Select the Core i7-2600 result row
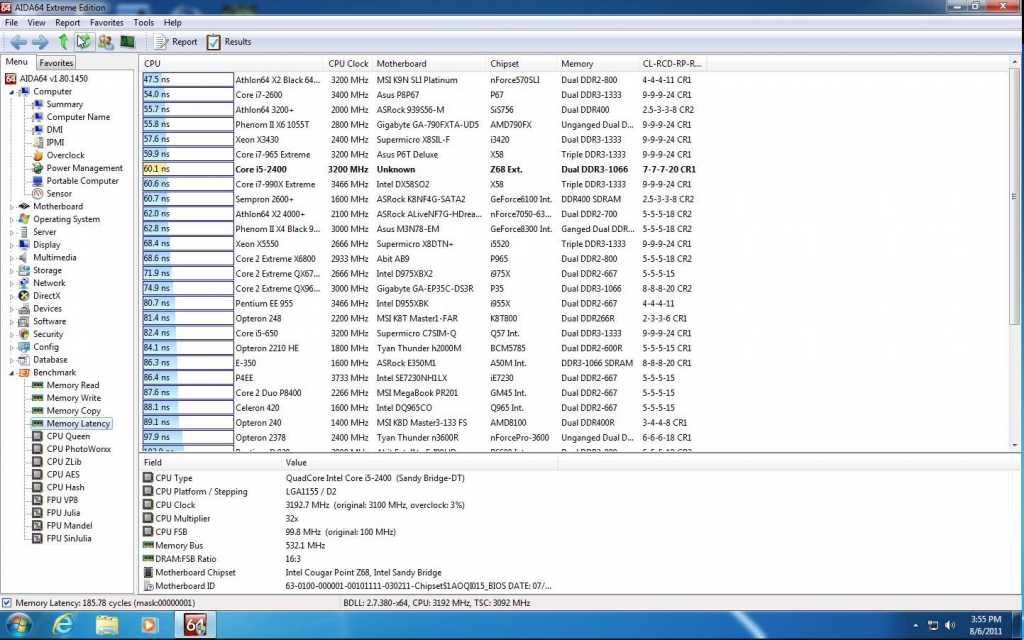This screenshot has height=640, width=1024. (x=258, y=94)
